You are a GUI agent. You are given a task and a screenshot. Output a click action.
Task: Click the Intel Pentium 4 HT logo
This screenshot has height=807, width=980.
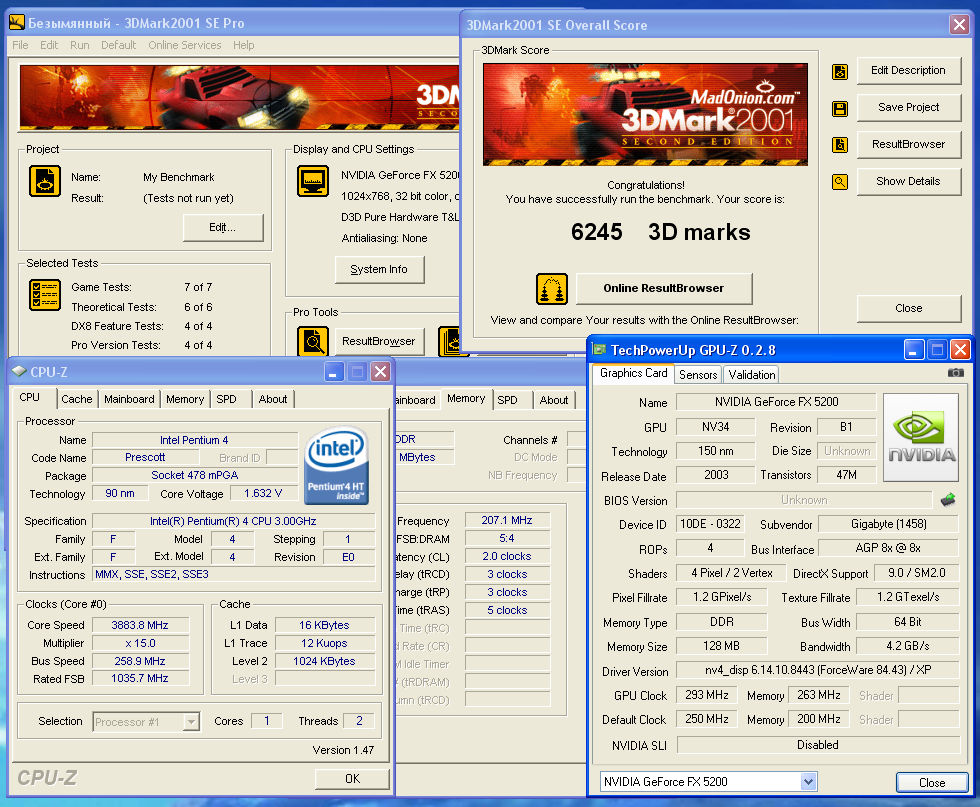[x=336, y=465]
